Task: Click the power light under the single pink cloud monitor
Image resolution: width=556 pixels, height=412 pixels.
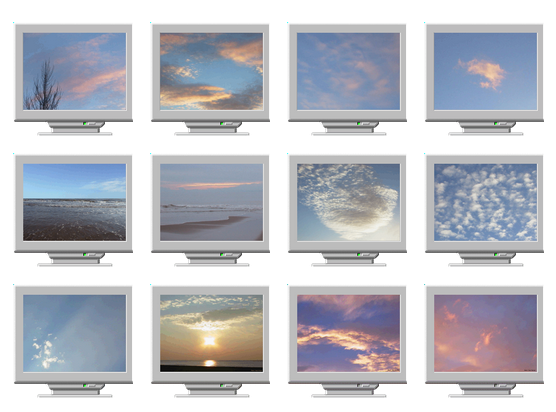Action: point(496,123)
